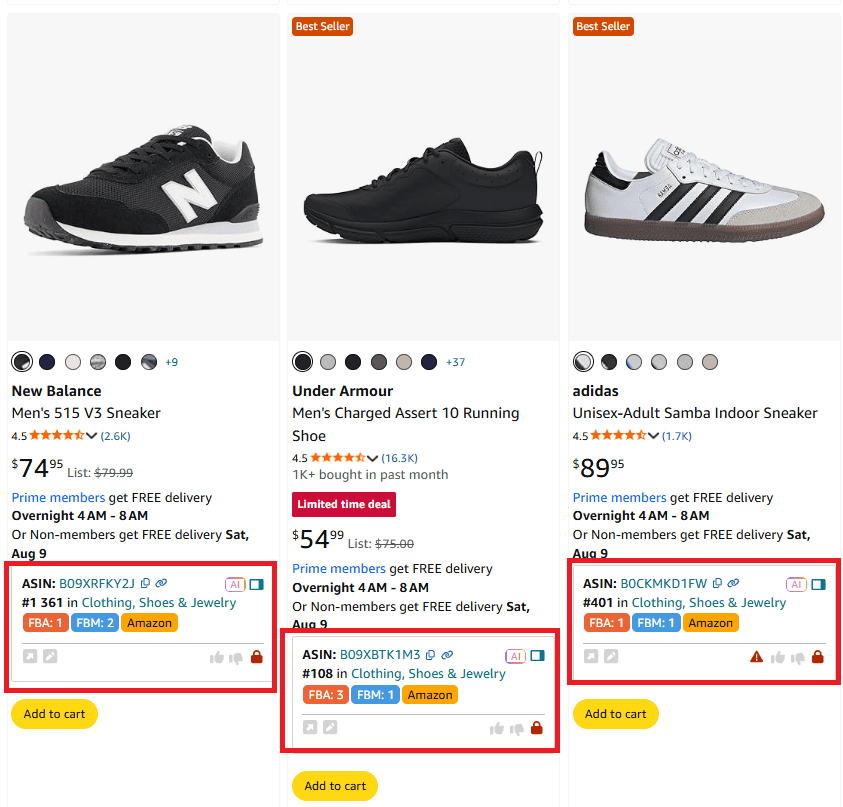Open Clothing, Shoes & Jewelry link for adidas
843x807 pixels.
click(x=708, y=603)
